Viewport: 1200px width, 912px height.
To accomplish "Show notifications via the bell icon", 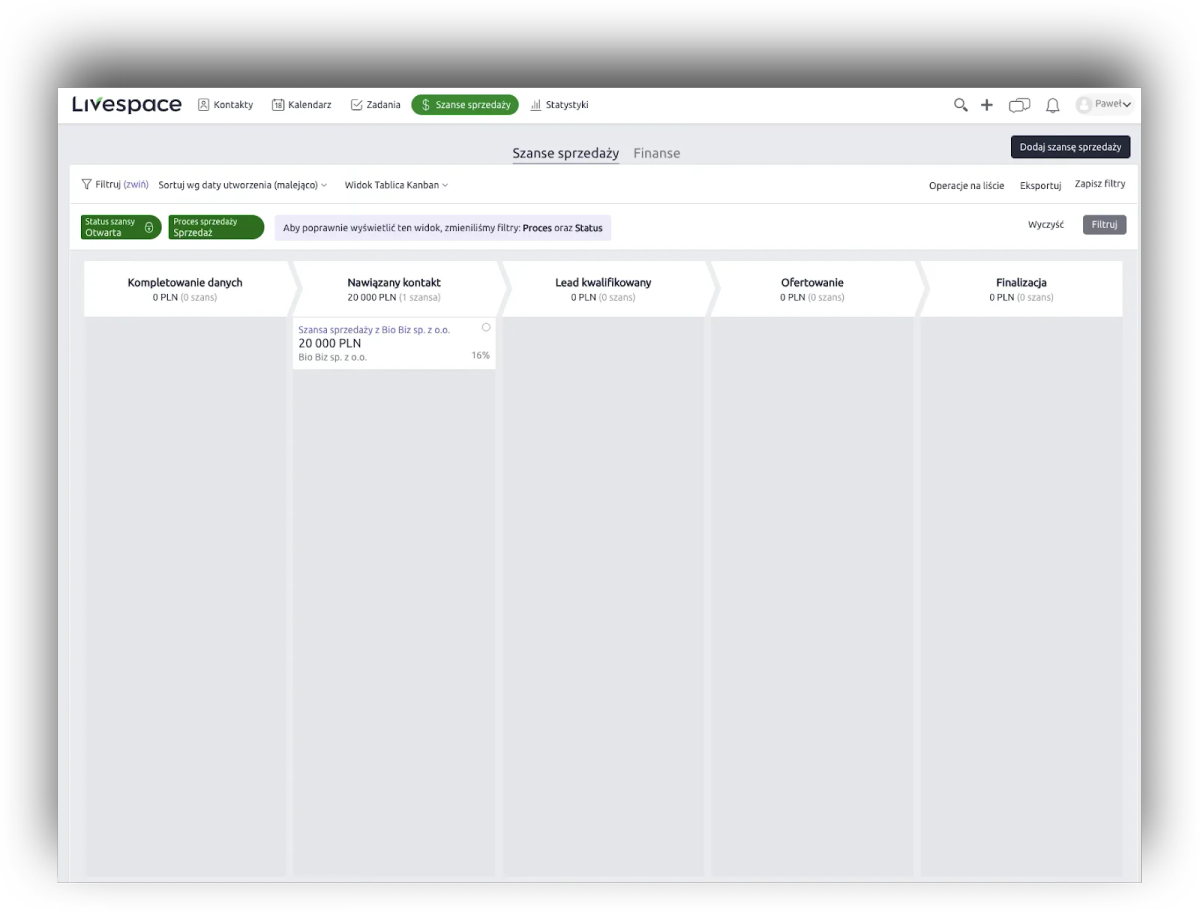I will click(1053, 105).
